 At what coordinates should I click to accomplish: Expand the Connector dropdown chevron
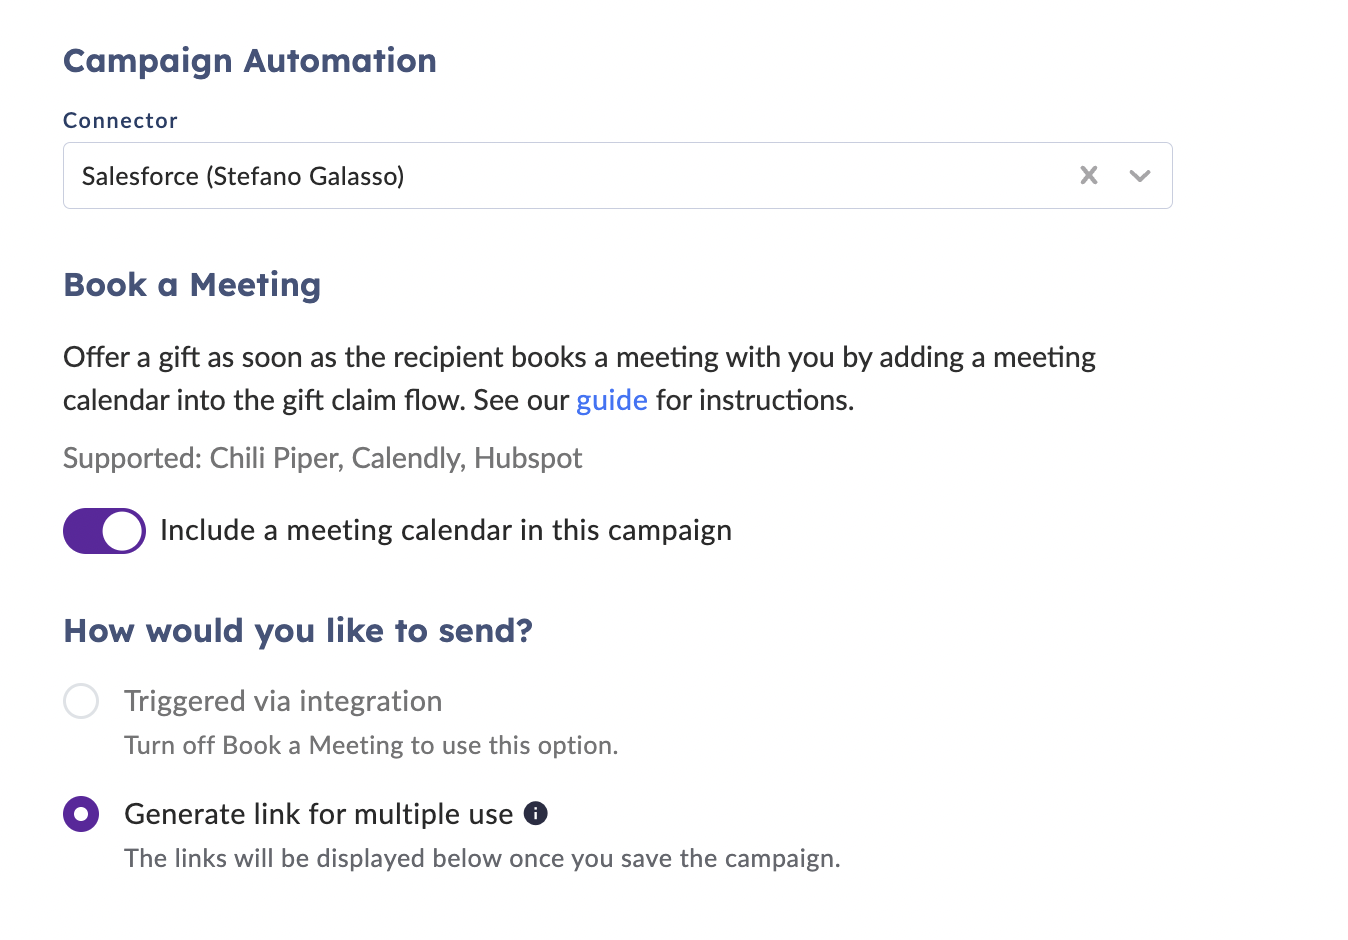[1139, 176]
